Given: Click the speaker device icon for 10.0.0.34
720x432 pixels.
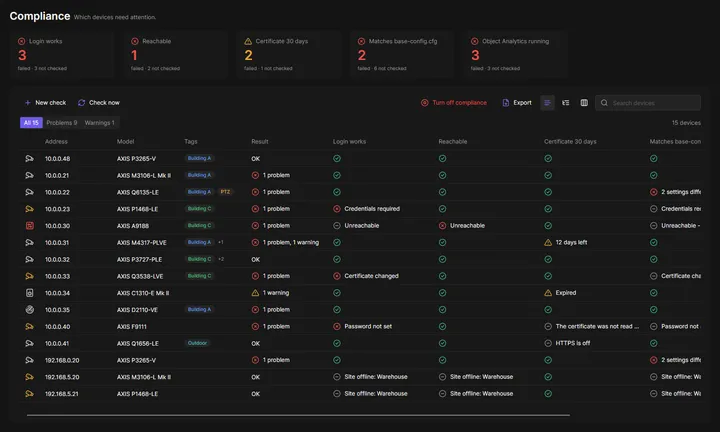Looking at the screenshot, I should tap(29, 293).
